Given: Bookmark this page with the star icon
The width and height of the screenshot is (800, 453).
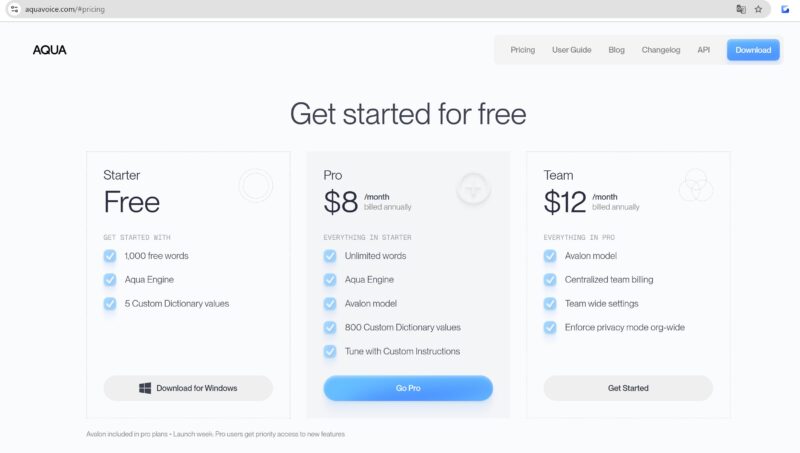Looking at the screenshot, I should [758, 9].
